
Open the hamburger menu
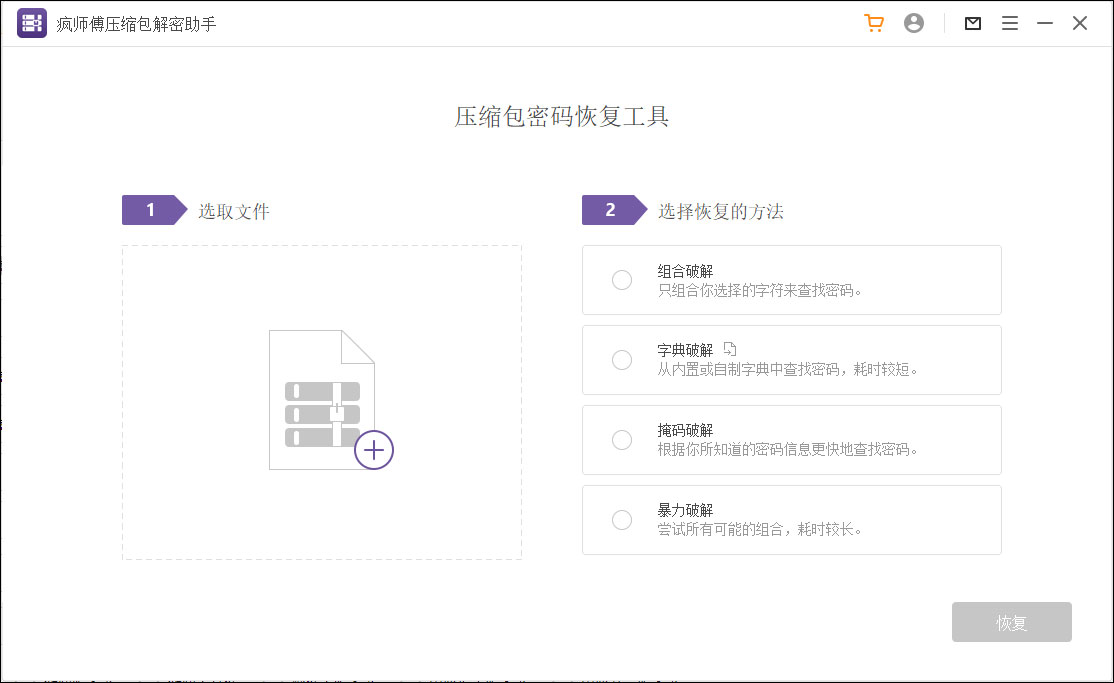pyautogui.click(x=1010, y=22)
